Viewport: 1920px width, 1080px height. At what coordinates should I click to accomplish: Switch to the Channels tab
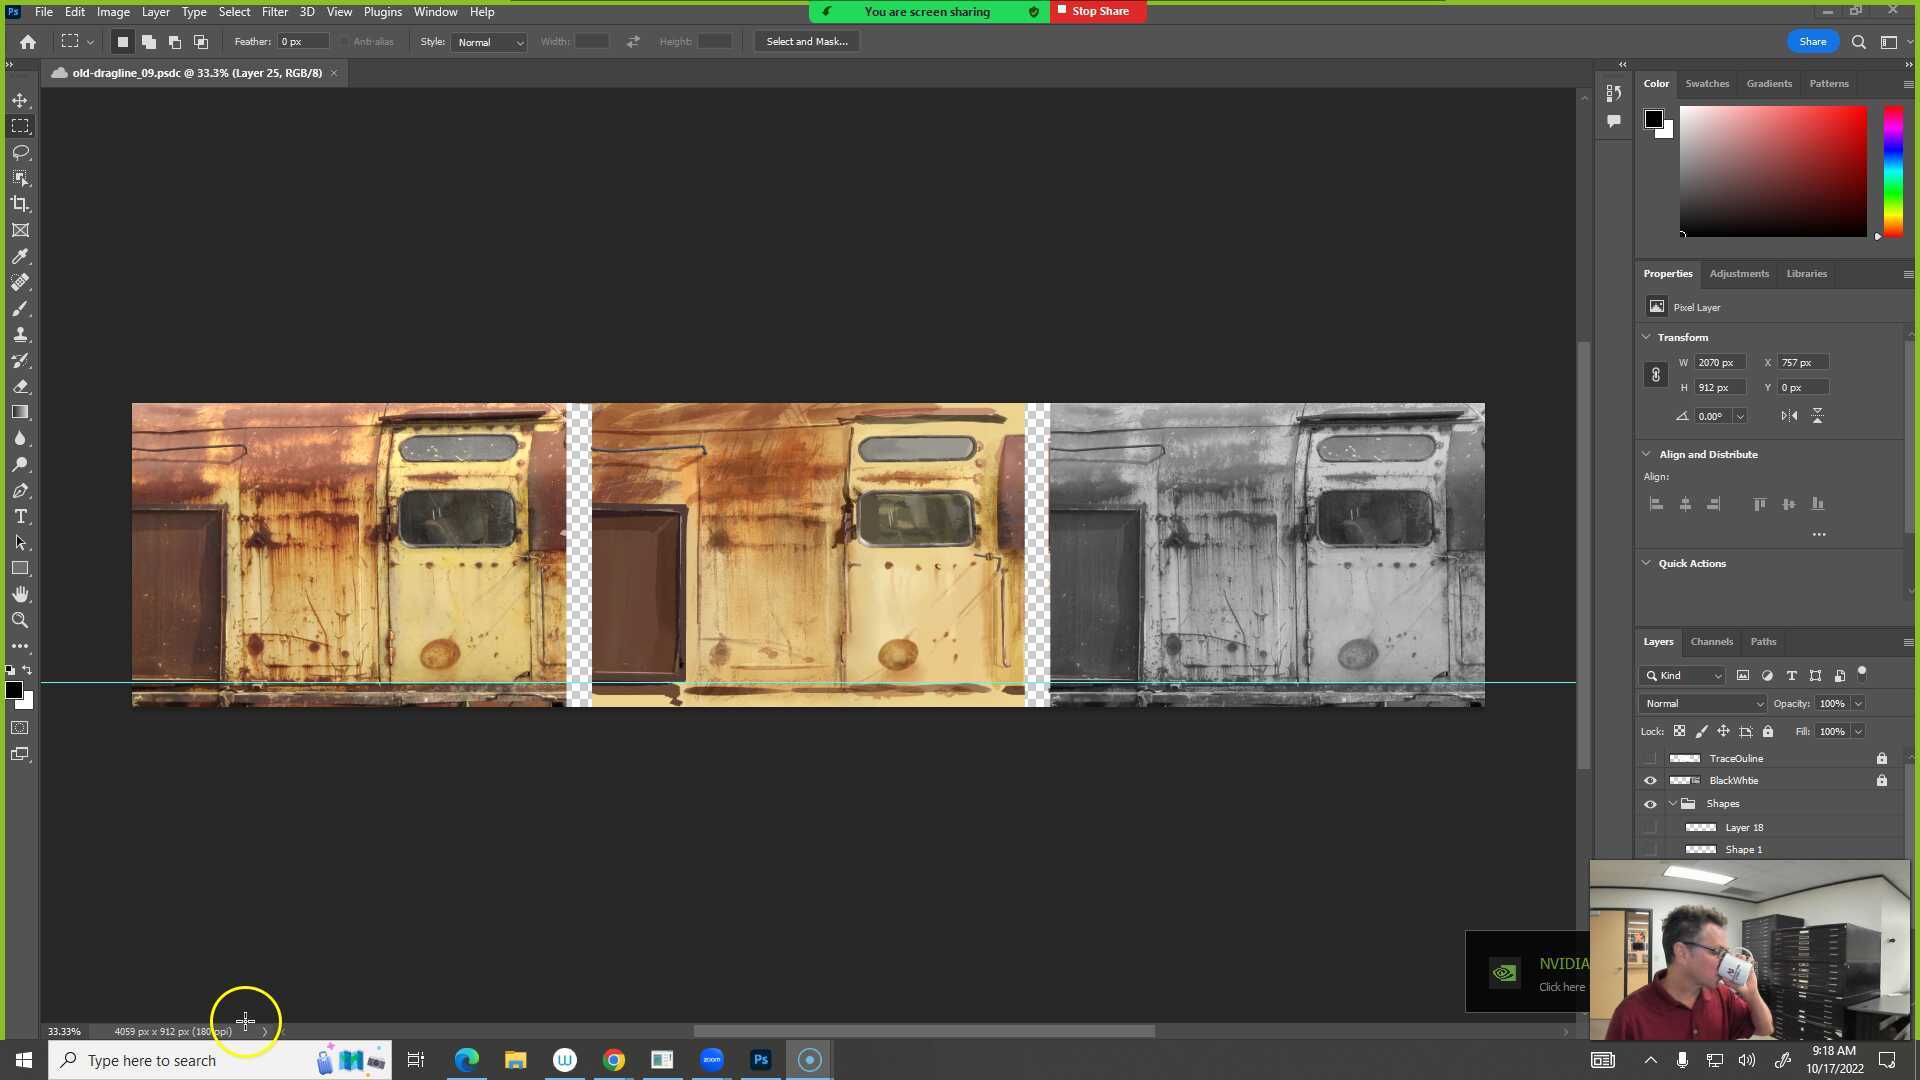click(1711, 642)
